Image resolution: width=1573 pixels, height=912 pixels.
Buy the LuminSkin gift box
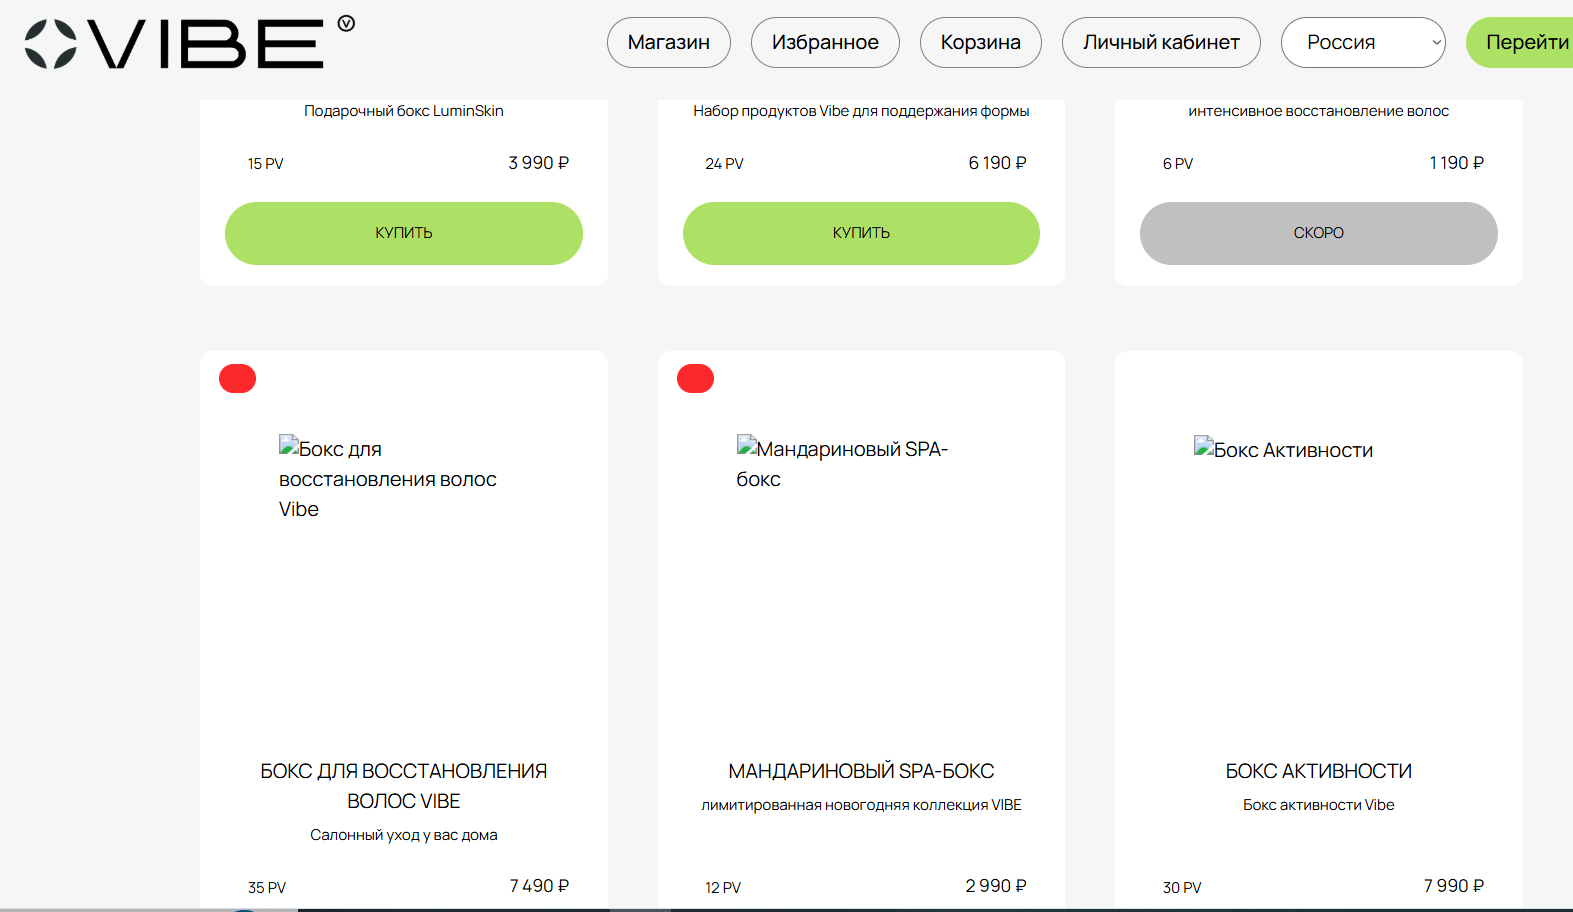point(403,233)
